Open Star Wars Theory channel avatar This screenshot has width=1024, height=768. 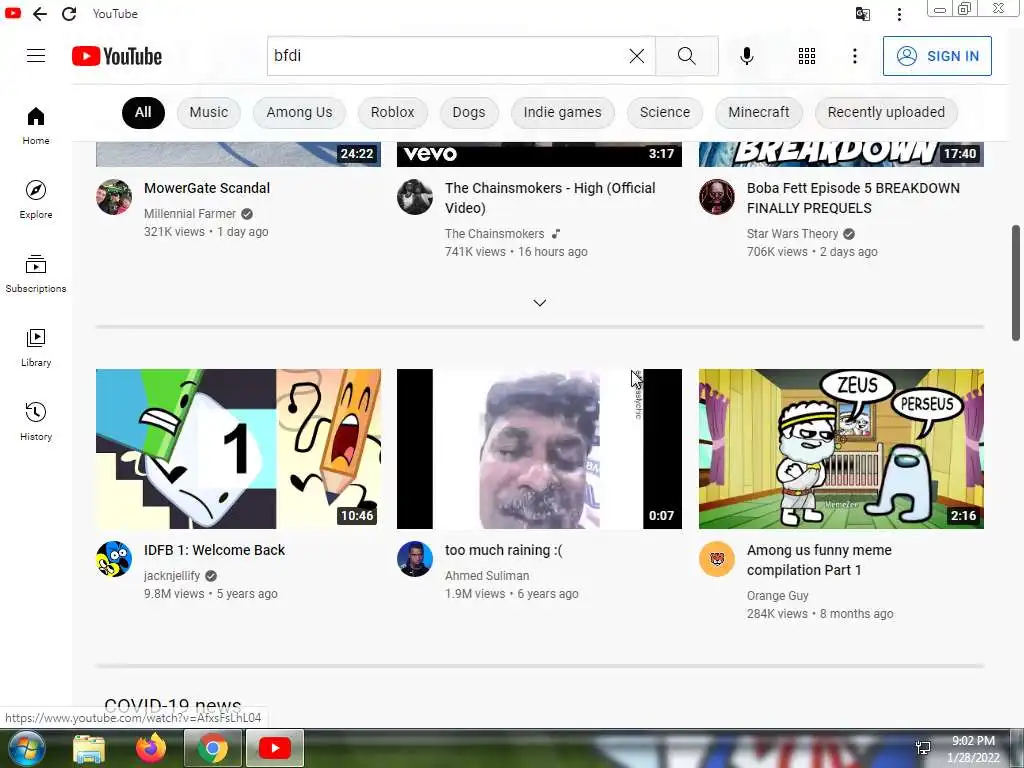point(717,197)
